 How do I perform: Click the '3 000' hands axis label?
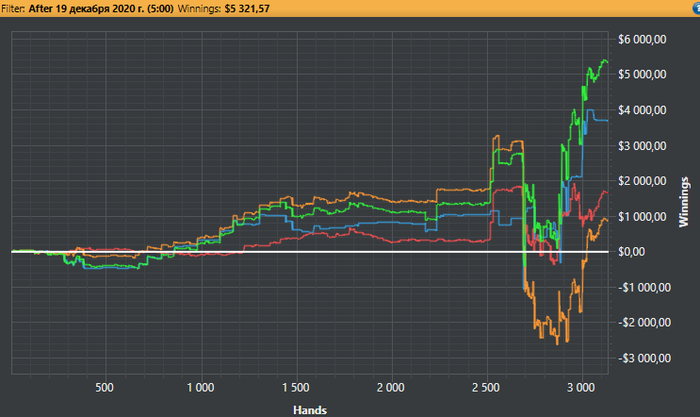(581, 387)
